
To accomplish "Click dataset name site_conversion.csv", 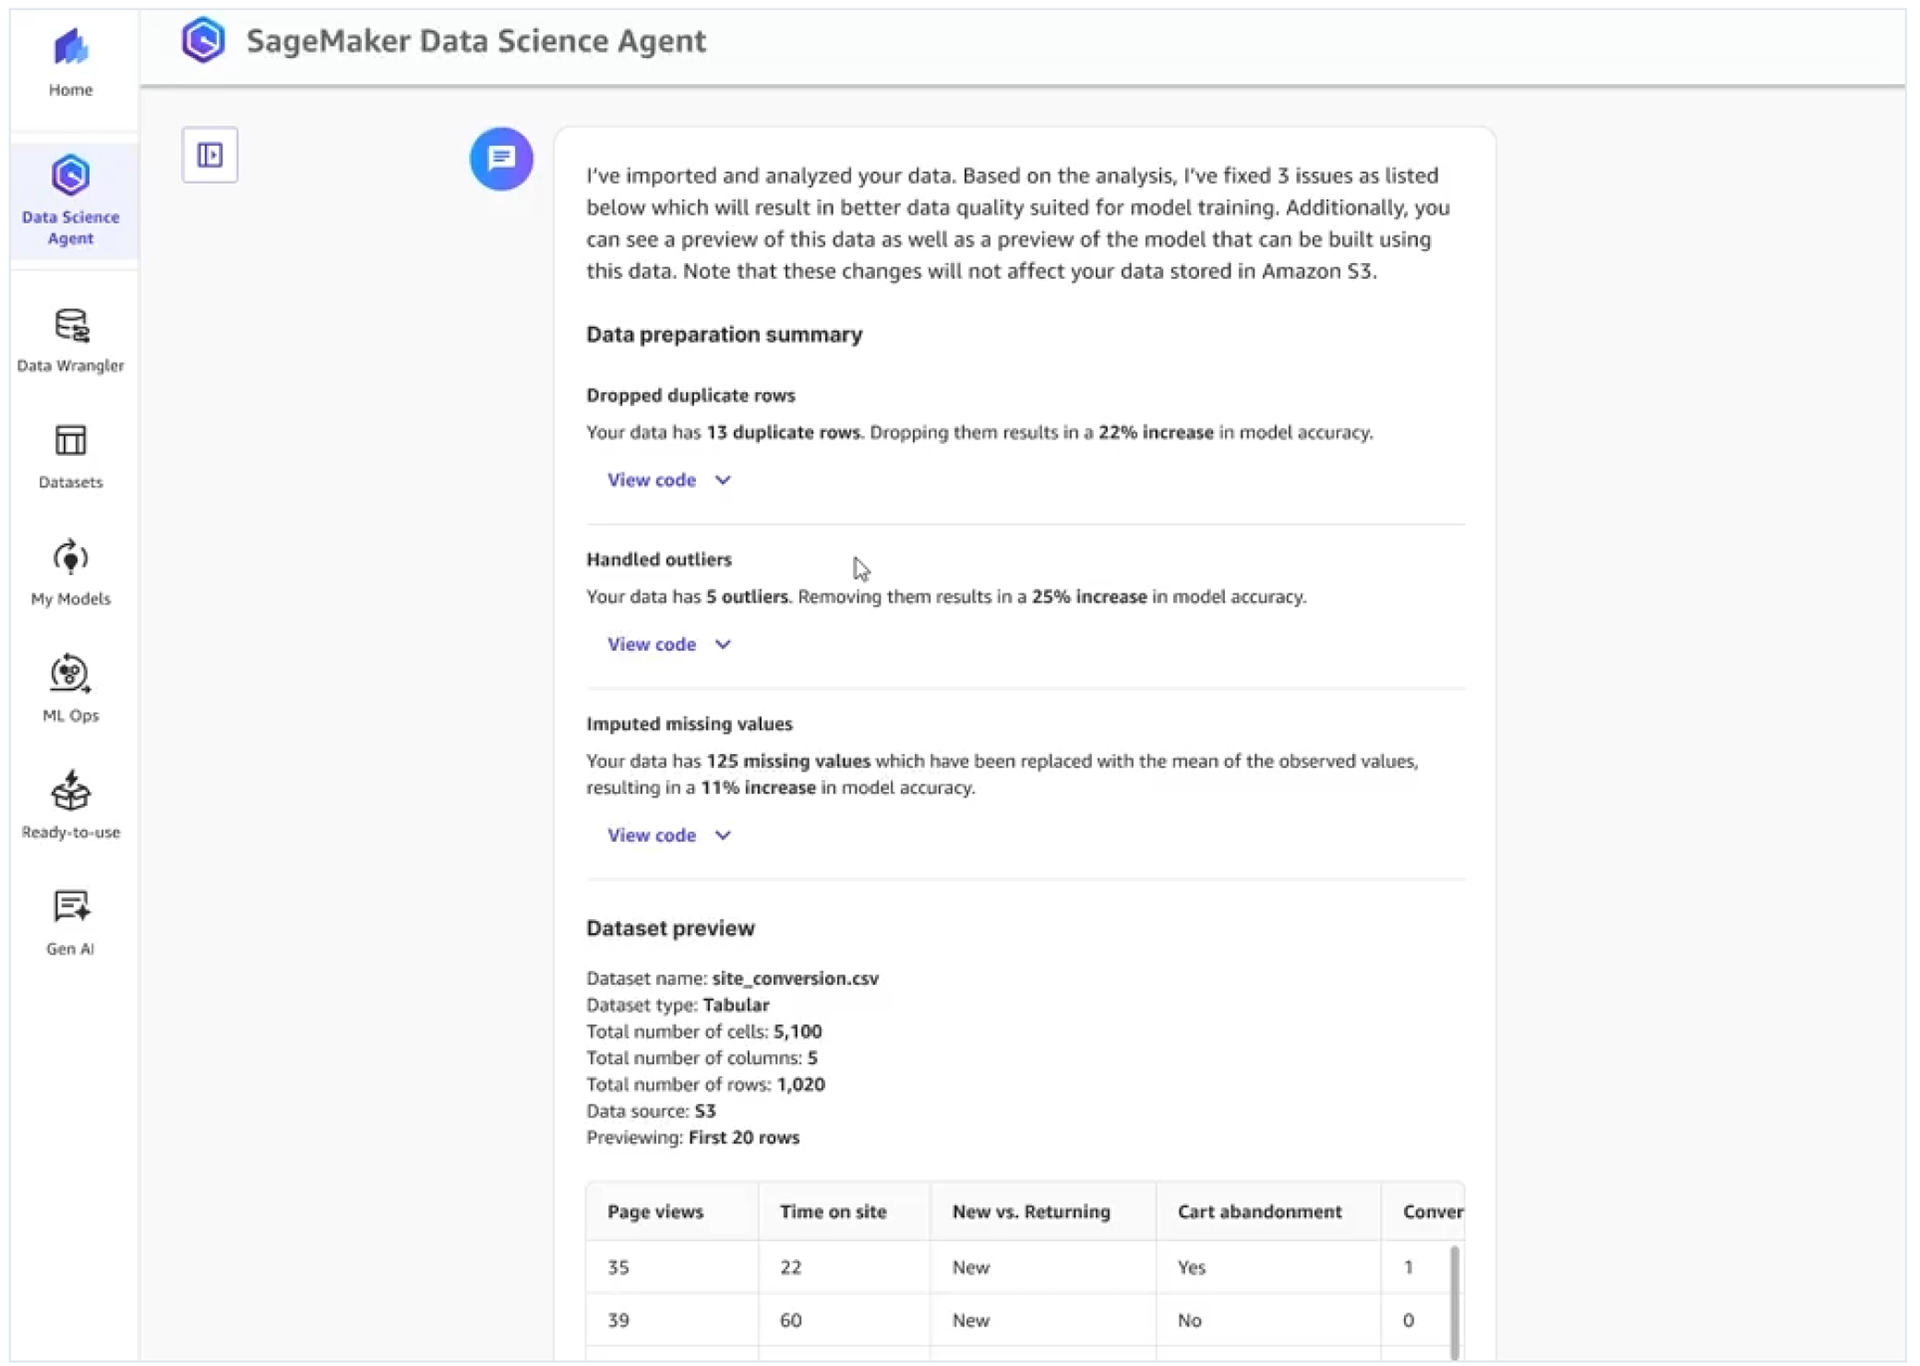I will click(x=795, y=978).
